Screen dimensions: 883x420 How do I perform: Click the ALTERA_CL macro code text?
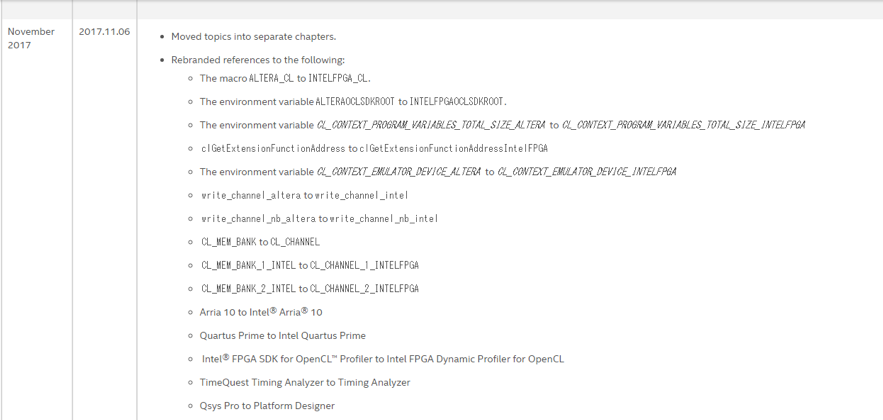tap(271, 78)
